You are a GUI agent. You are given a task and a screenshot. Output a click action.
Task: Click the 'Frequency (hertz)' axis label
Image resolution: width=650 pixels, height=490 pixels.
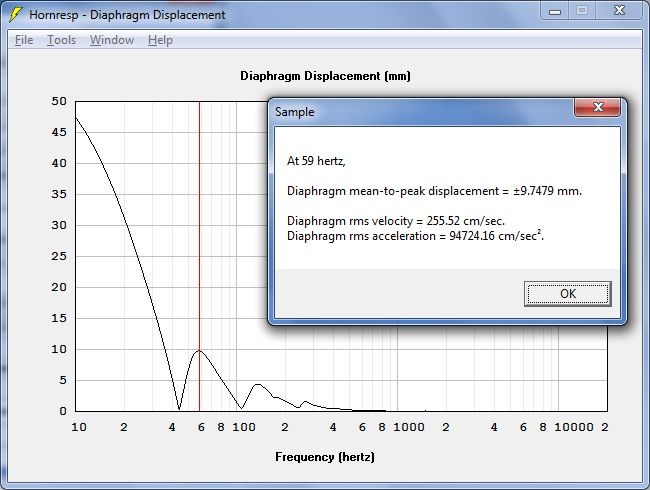click(325, 457)
